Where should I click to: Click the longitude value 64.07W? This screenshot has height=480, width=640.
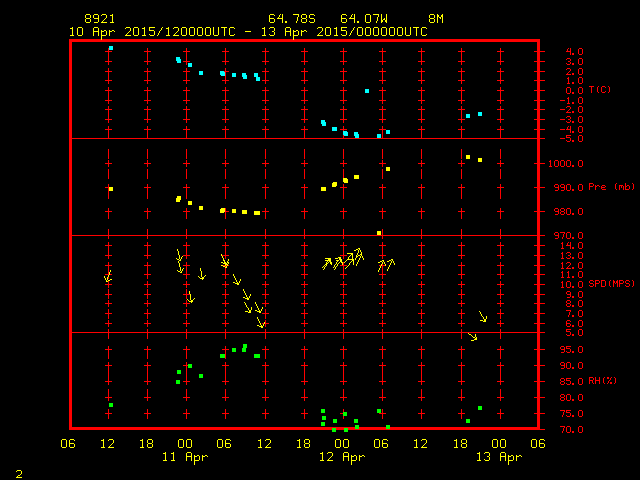click(x=362, y=19)
